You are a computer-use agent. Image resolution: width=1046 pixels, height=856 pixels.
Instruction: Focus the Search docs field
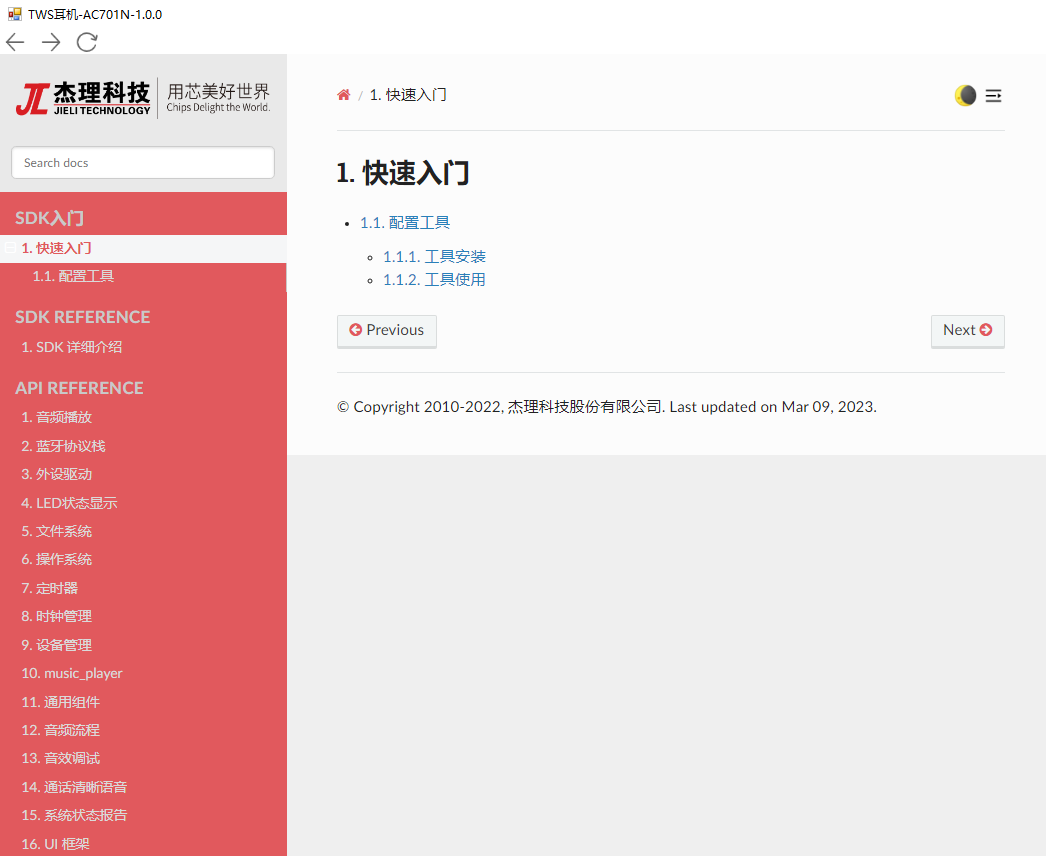point(143,163)
